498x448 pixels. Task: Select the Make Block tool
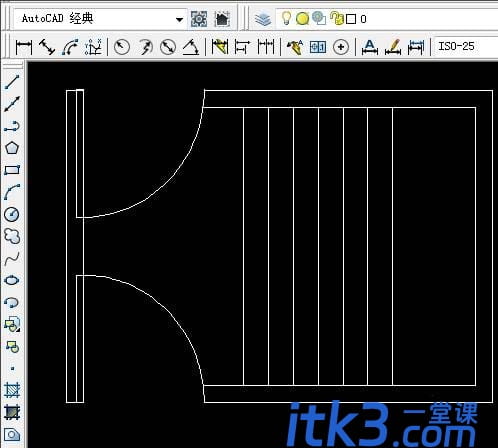pos(12,347)
